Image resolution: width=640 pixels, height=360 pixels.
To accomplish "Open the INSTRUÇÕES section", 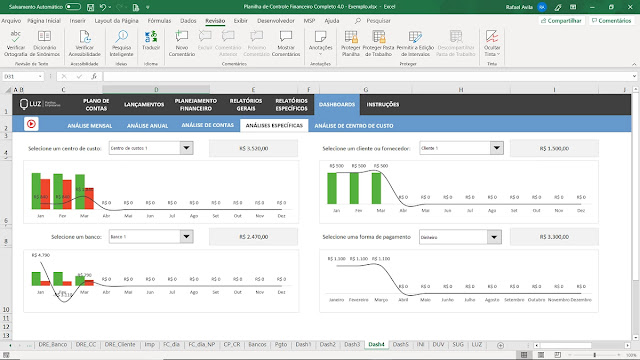I will click(x=382, y=104).
